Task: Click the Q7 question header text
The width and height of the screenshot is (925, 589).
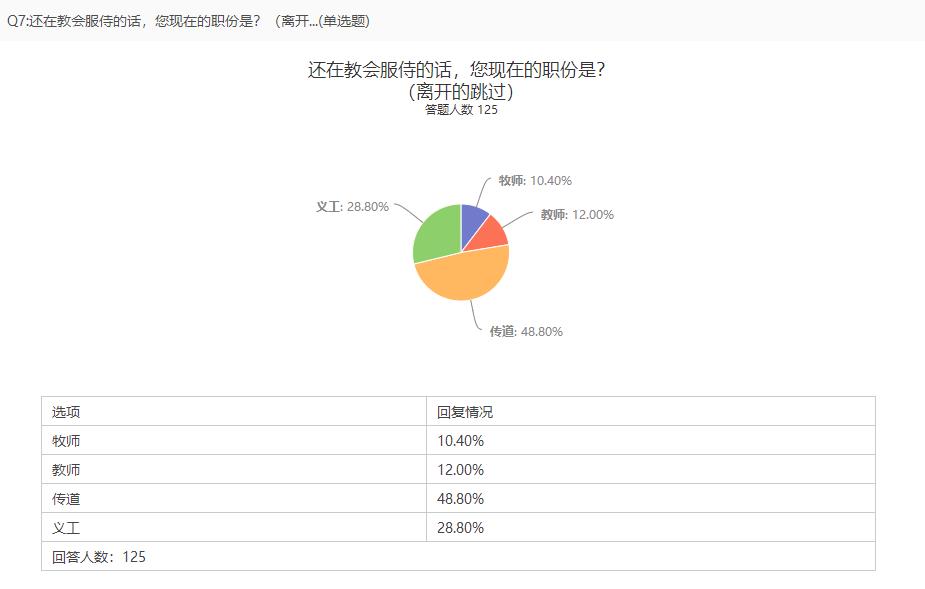Action: click(188, 21)
